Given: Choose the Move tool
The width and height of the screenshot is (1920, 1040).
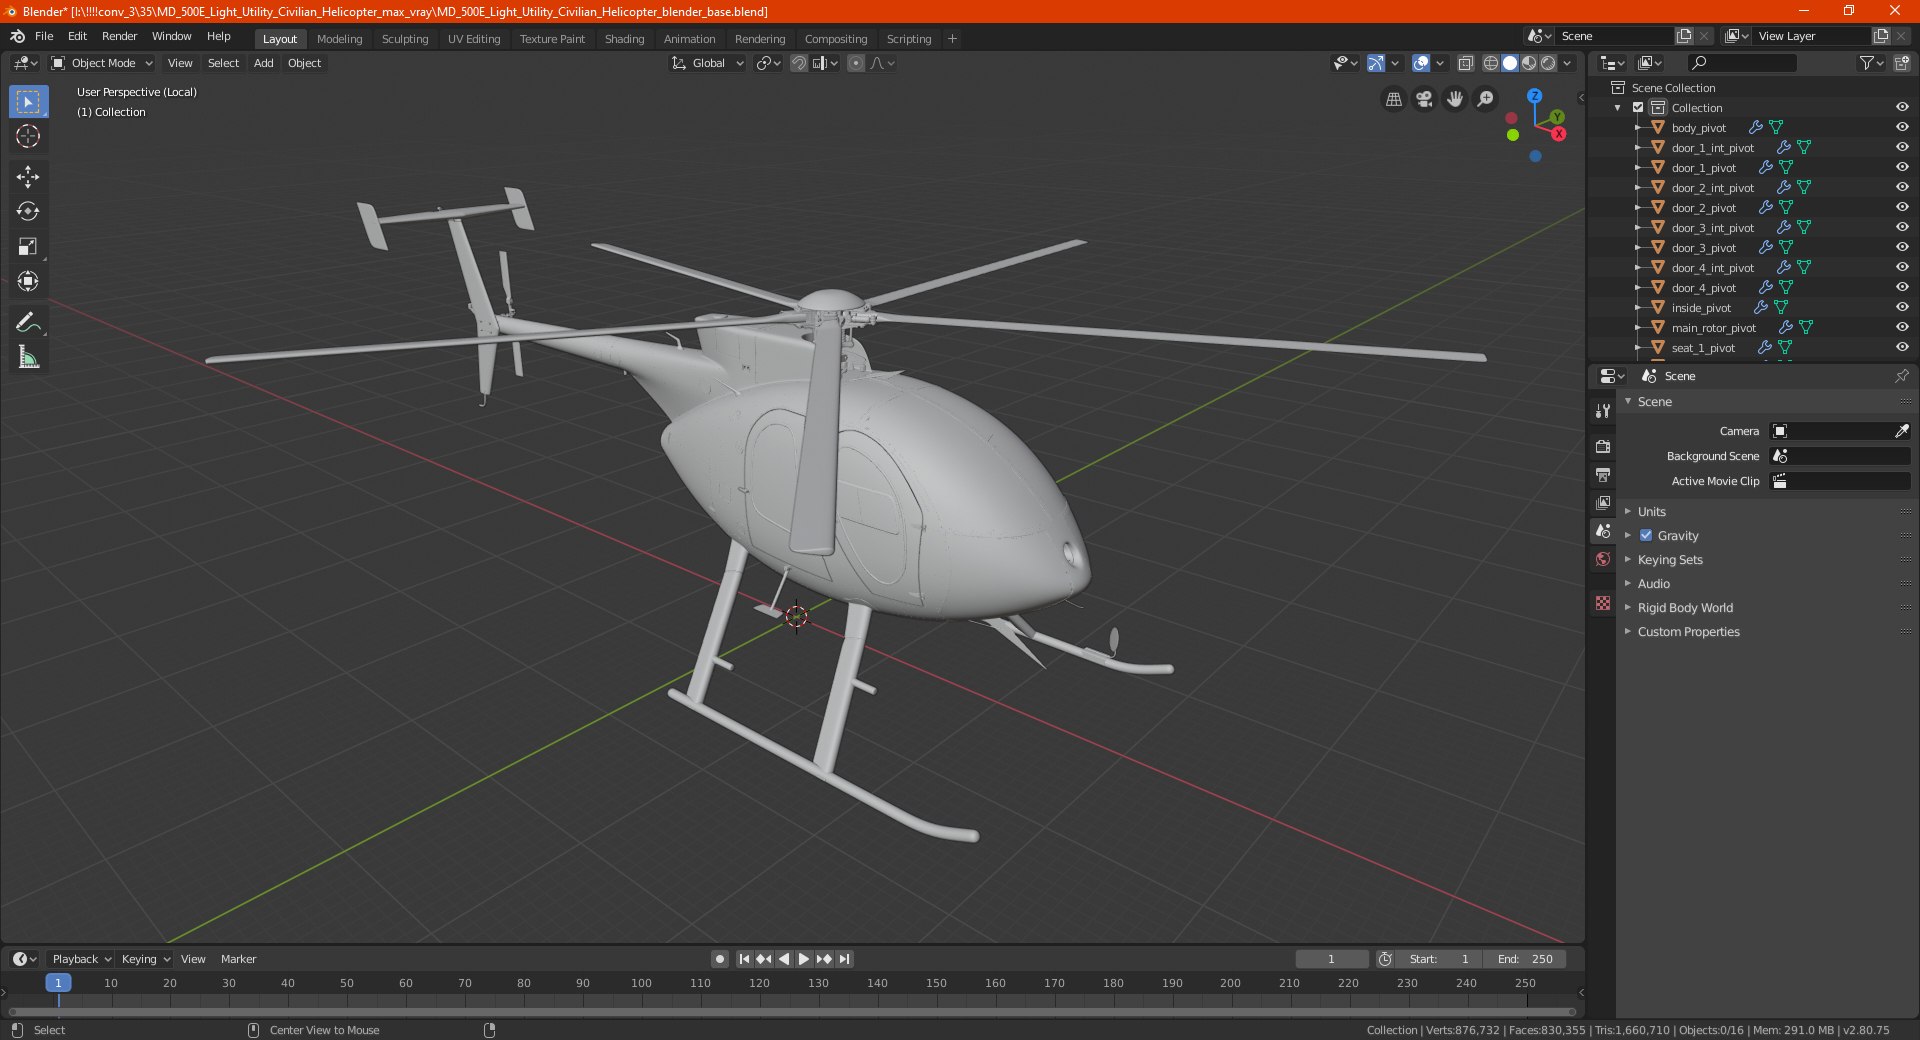Looking at the screenshot, I should [x=28, y=177].
